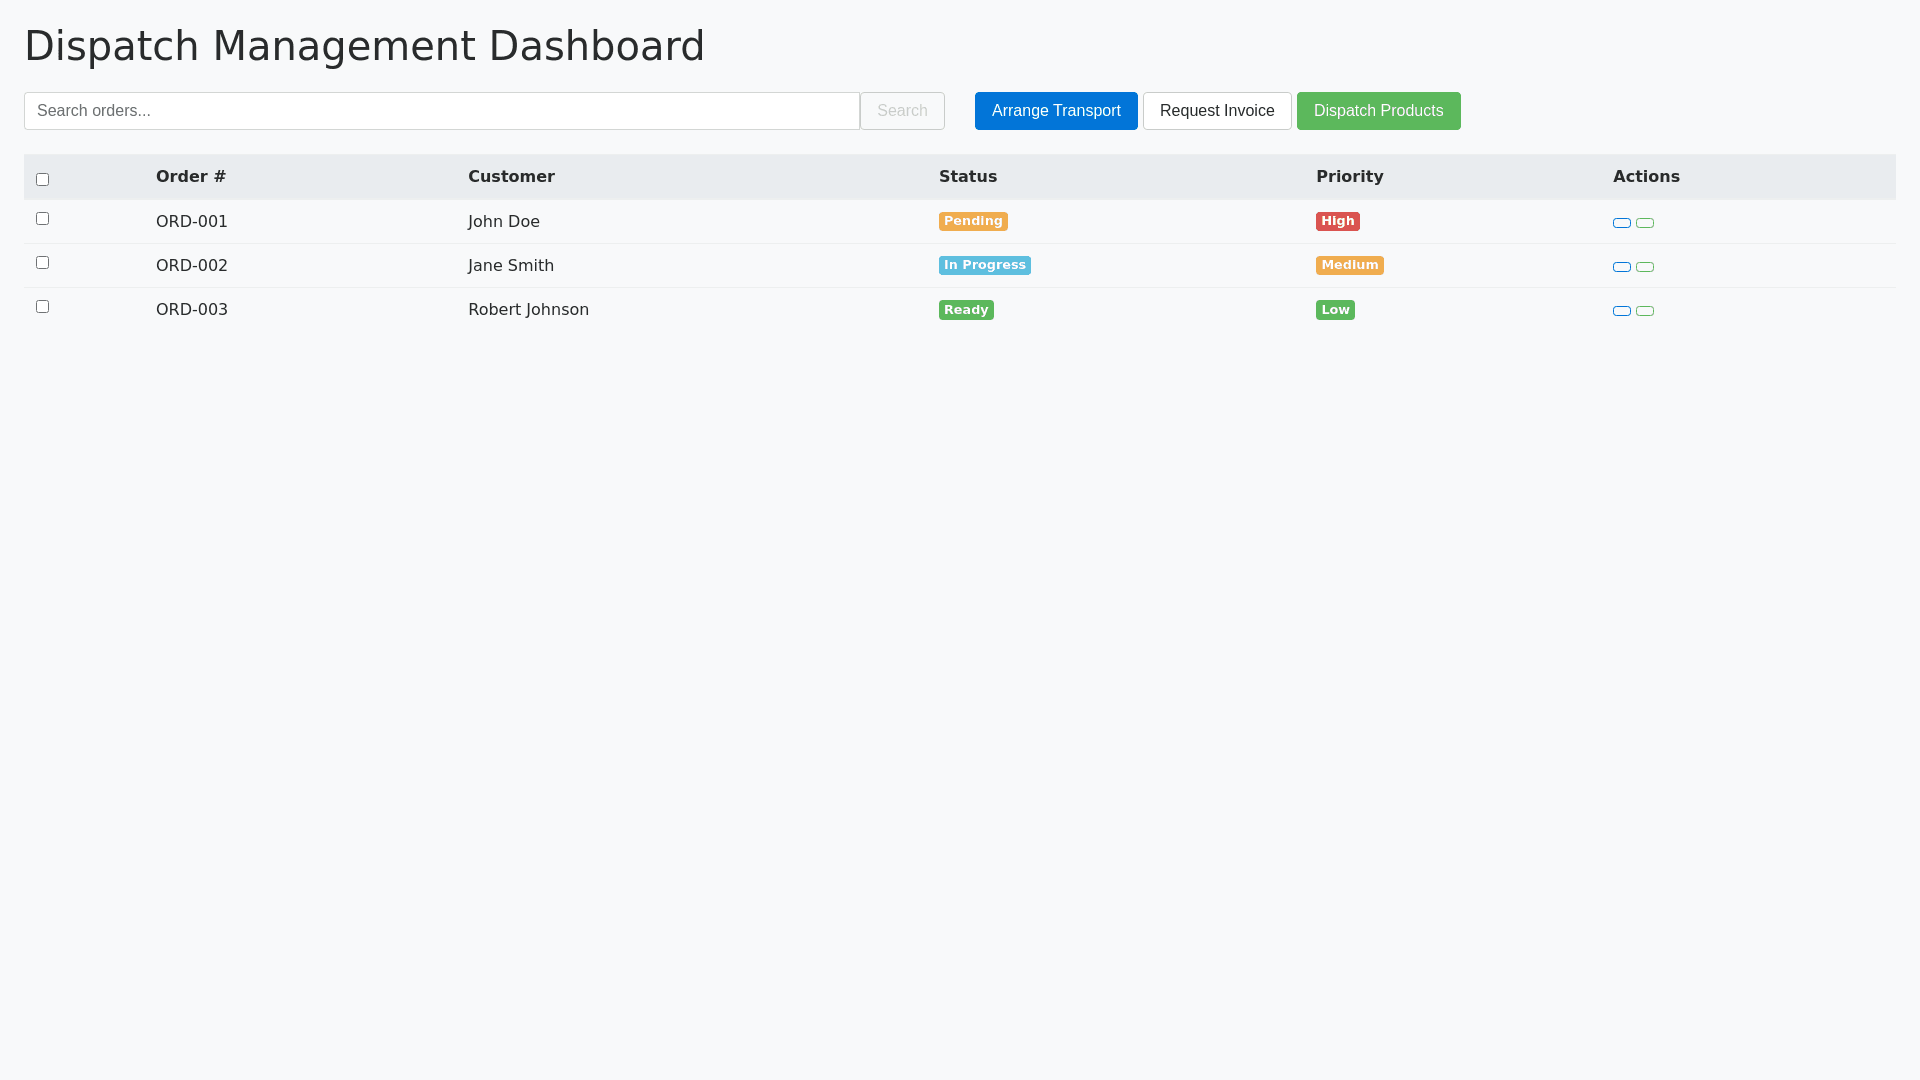1920x1080 pixels.
Task: Click the Search button
Action: (x=901, y=111)
